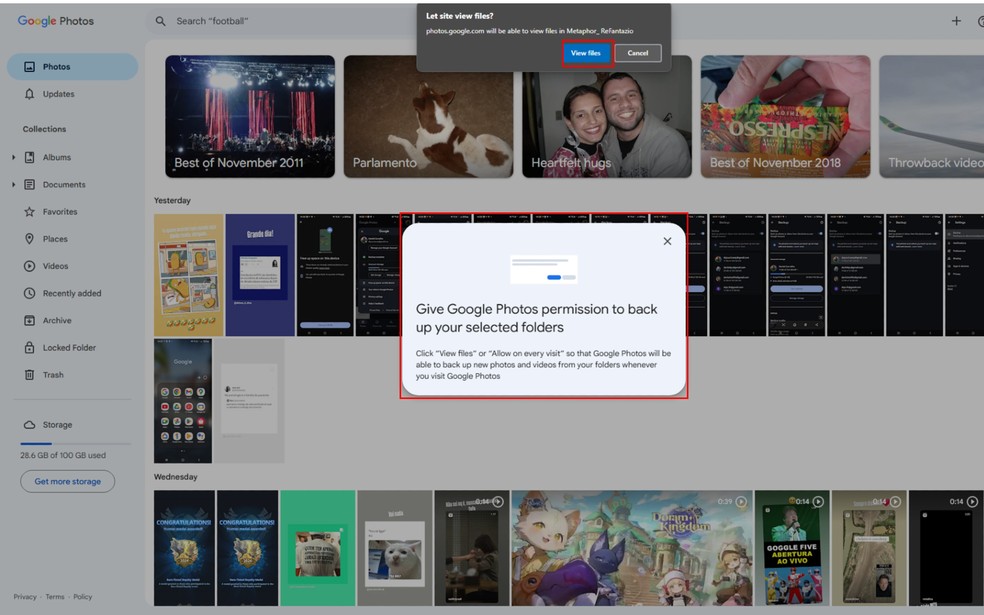This screenshot has height=615, width=984.
Task: Open Recently added collection
Action: click(x=70, y=294)
